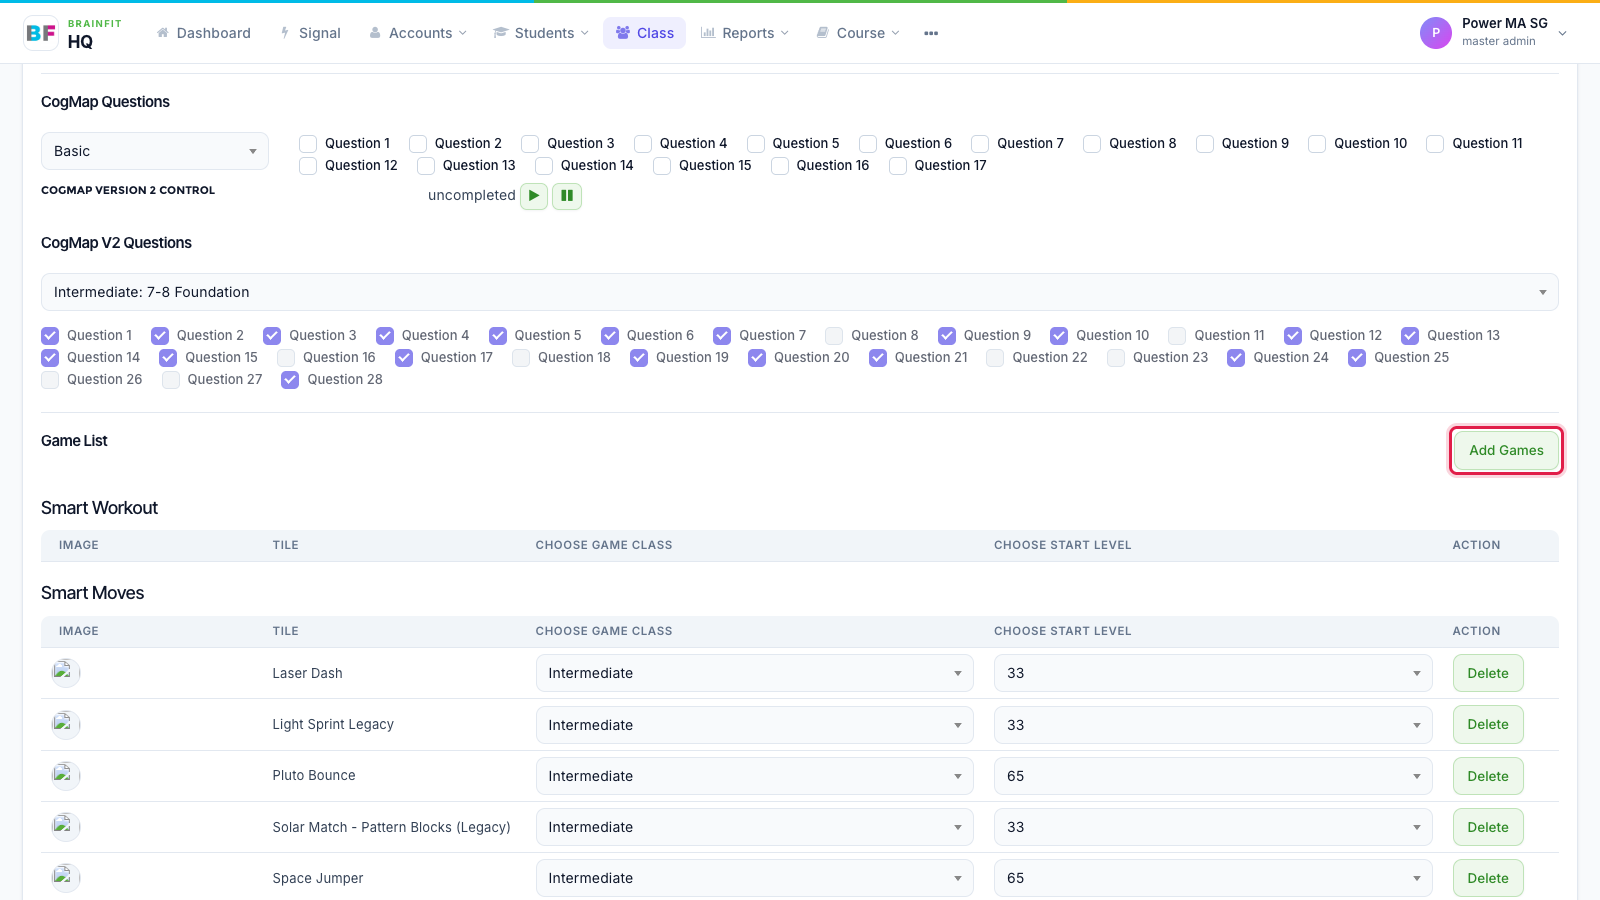
Task: Check CogMap Question 11 checkbox
Action: click(1435, 144)
